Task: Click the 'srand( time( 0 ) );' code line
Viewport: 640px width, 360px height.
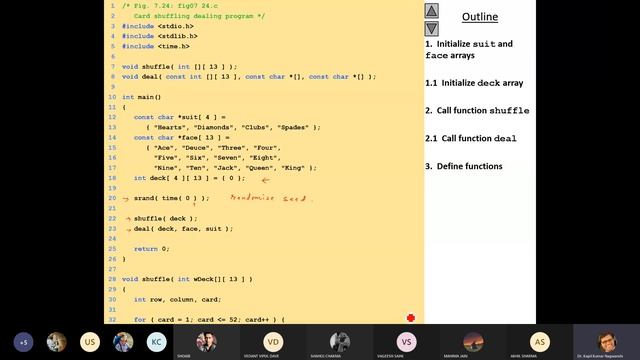Action: [171, 198]
